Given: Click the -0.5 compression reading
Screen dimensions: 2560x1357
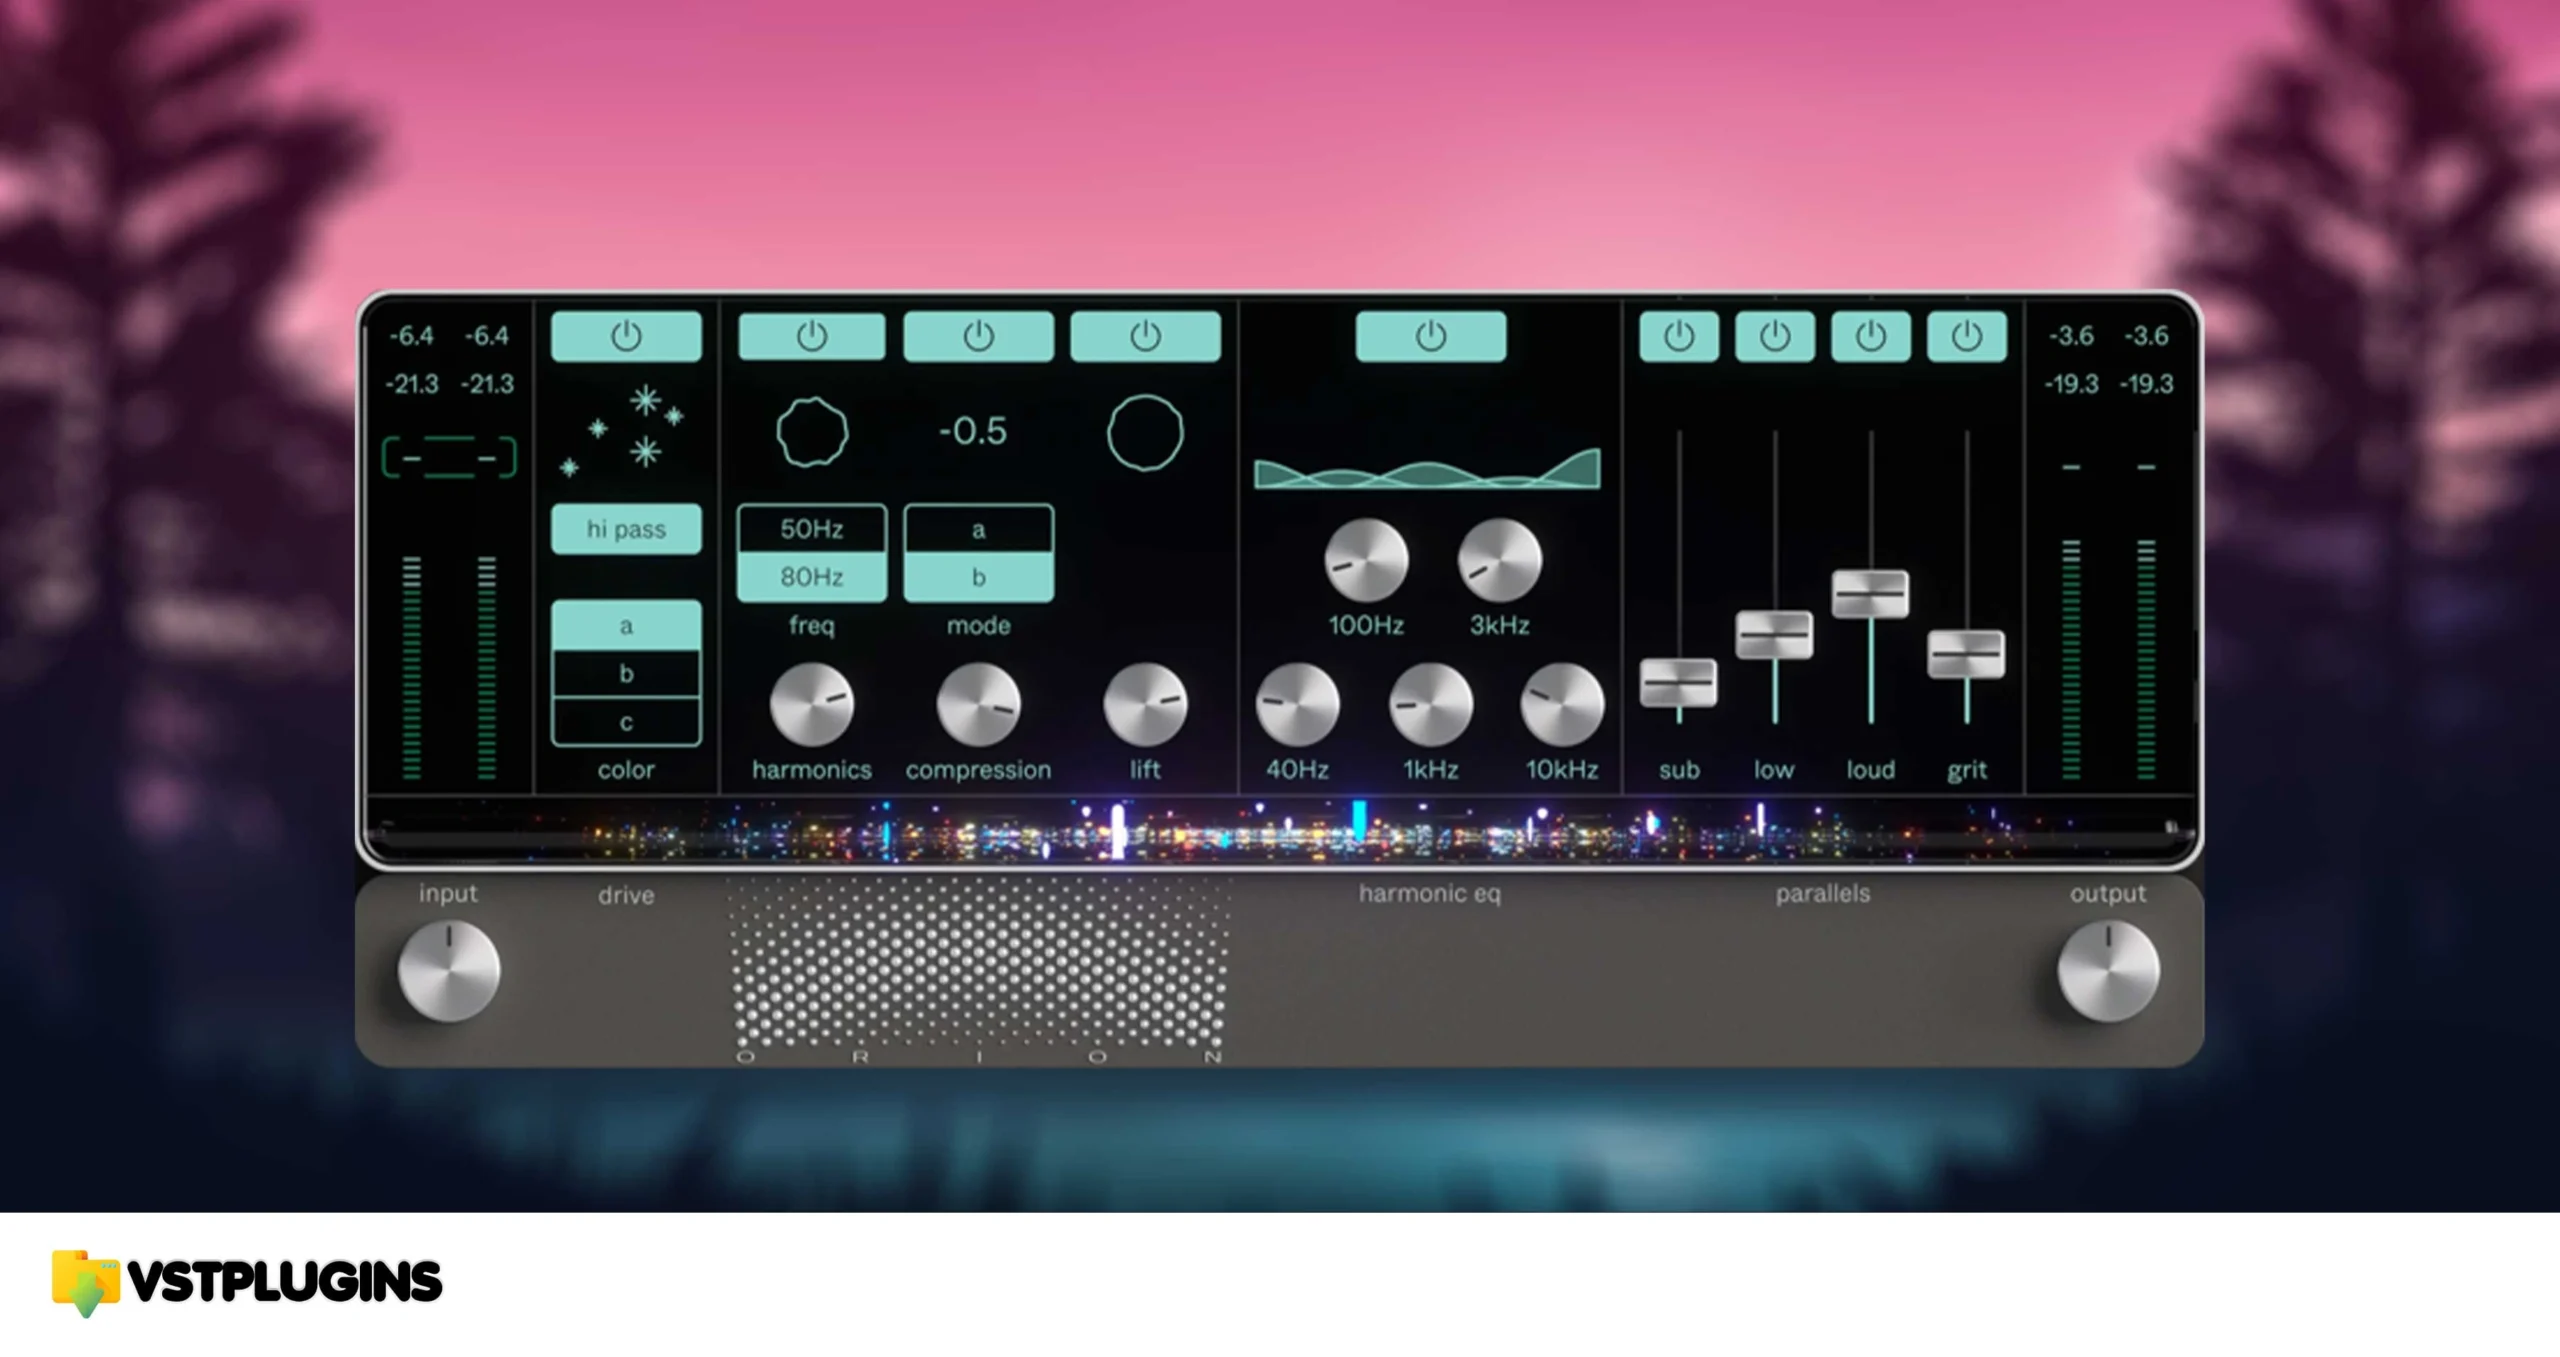Looking at the screenshot, I should [x=973, y=431].
